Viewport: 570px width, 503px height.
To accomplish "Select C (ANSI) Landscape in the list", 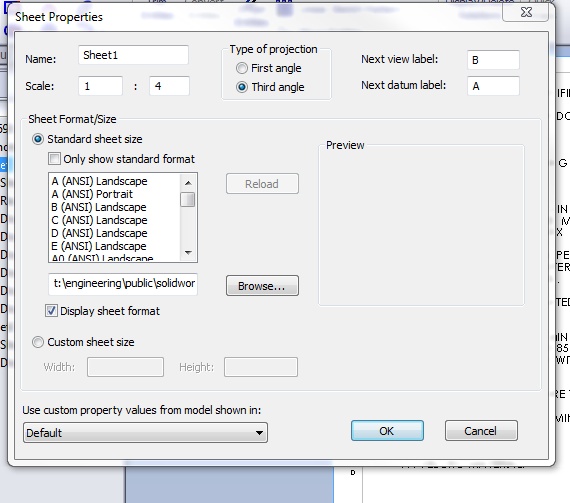I will [115, 220].
